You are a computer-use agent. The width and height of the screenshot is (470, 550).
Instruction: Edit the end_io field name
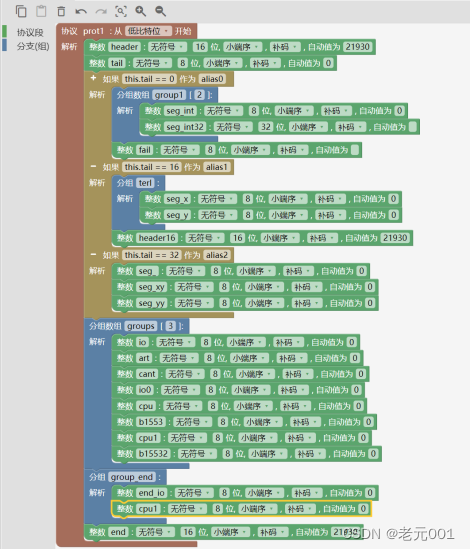tap(152, 493)
